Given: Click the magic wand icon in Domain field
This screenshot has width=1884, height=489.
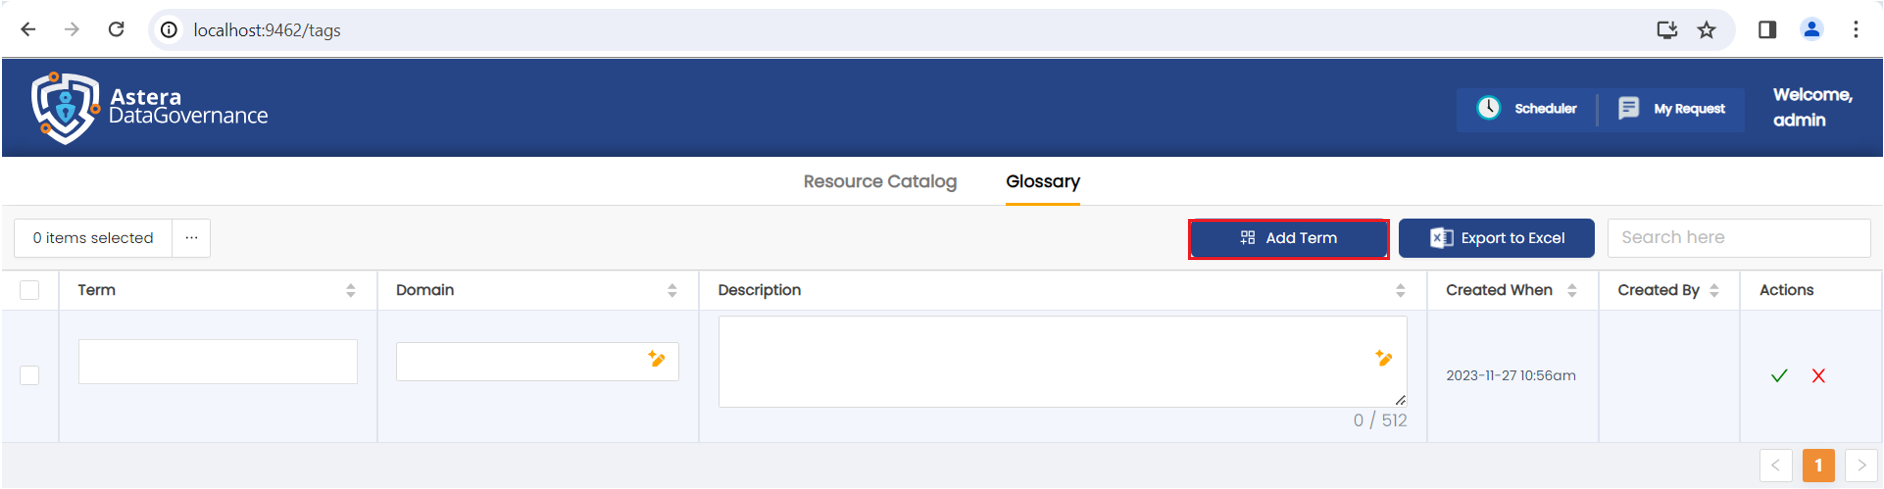Looking at the screenshot, I should click(657, 360).
